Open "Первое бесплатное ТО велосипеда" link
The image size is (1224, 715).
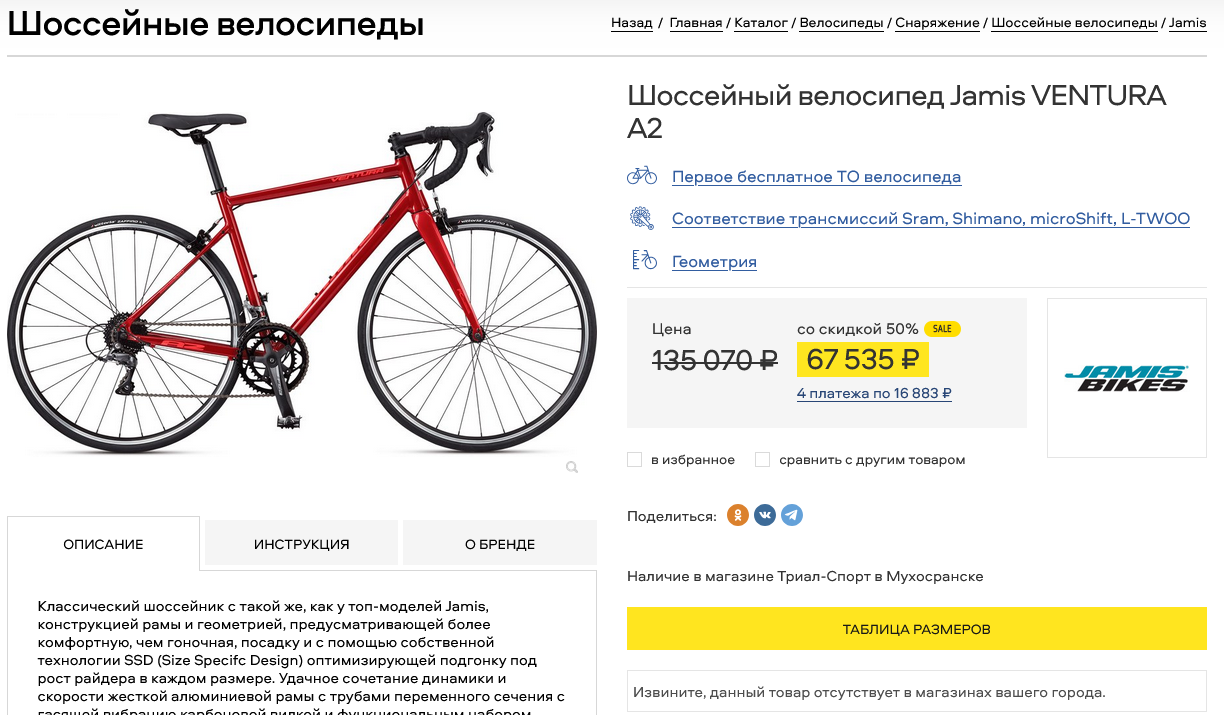point(816,177)
